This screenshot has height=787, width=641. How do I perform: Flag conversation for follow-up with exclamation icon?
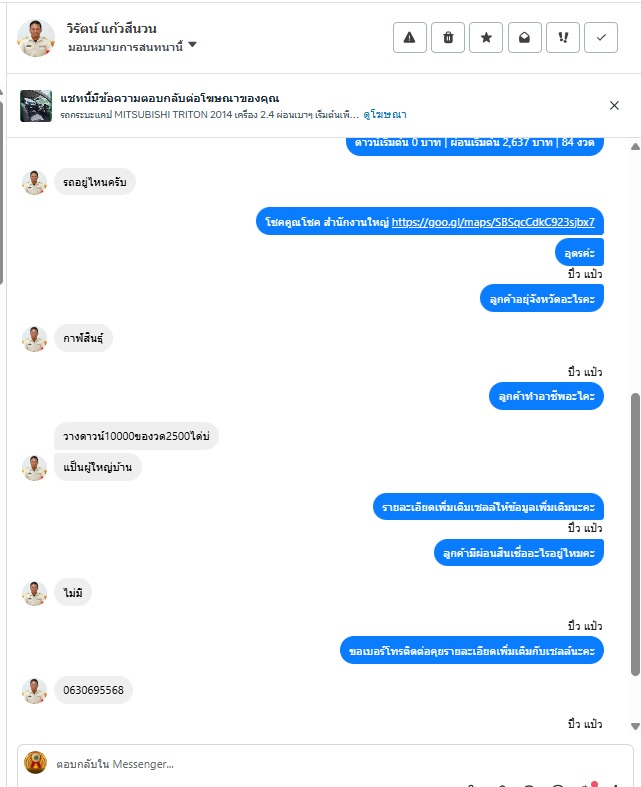[x=563, y=37]
